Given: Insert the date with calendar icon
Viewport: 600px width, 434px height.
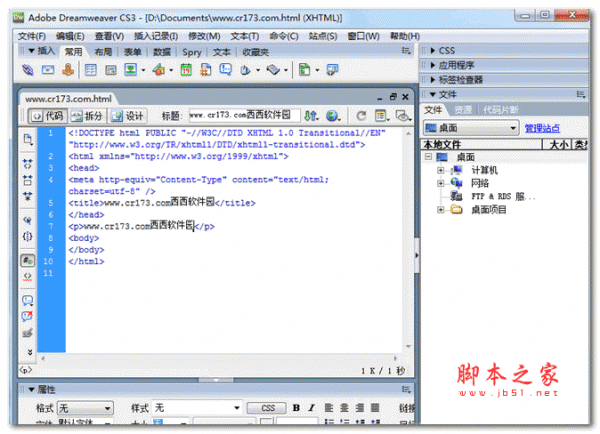Looking at the screenshot, I should pyautogui.click(x=186, y=70).
